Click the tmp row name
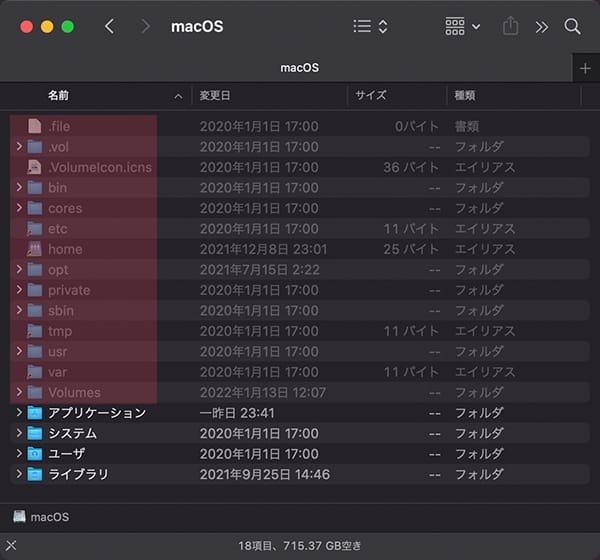The image size is (600, 560). (x=60, y=331)
